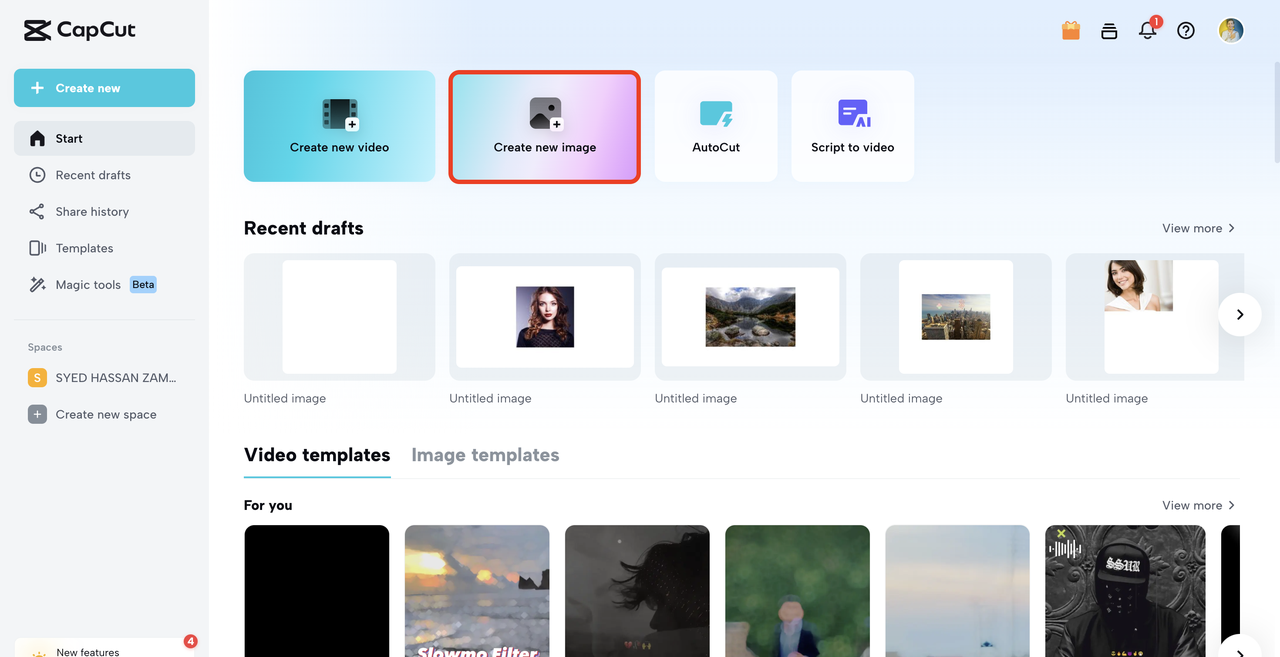Click the CapCut logo

[x=80, y=30]
